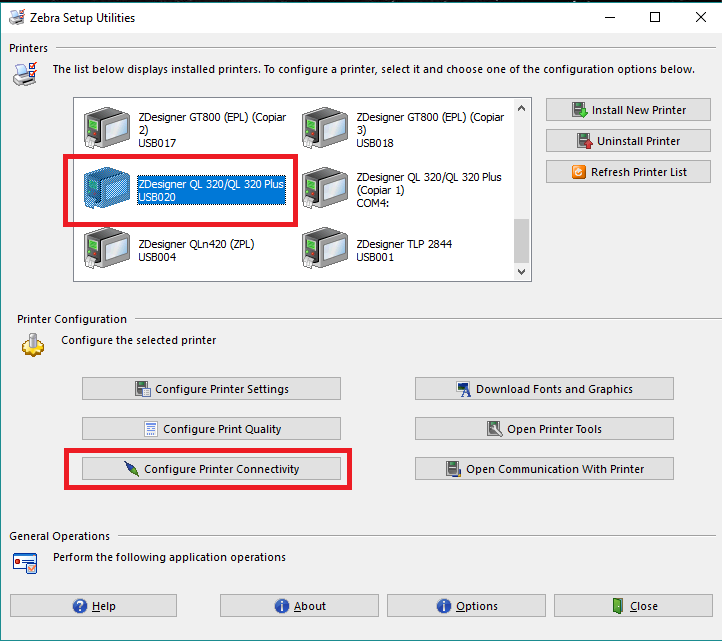Click the ZDesigner QLn420 (ZPL) USB004 label
The width and height of the screenshot is (722, 641).
pyautogui.click(x=196, y=251)
